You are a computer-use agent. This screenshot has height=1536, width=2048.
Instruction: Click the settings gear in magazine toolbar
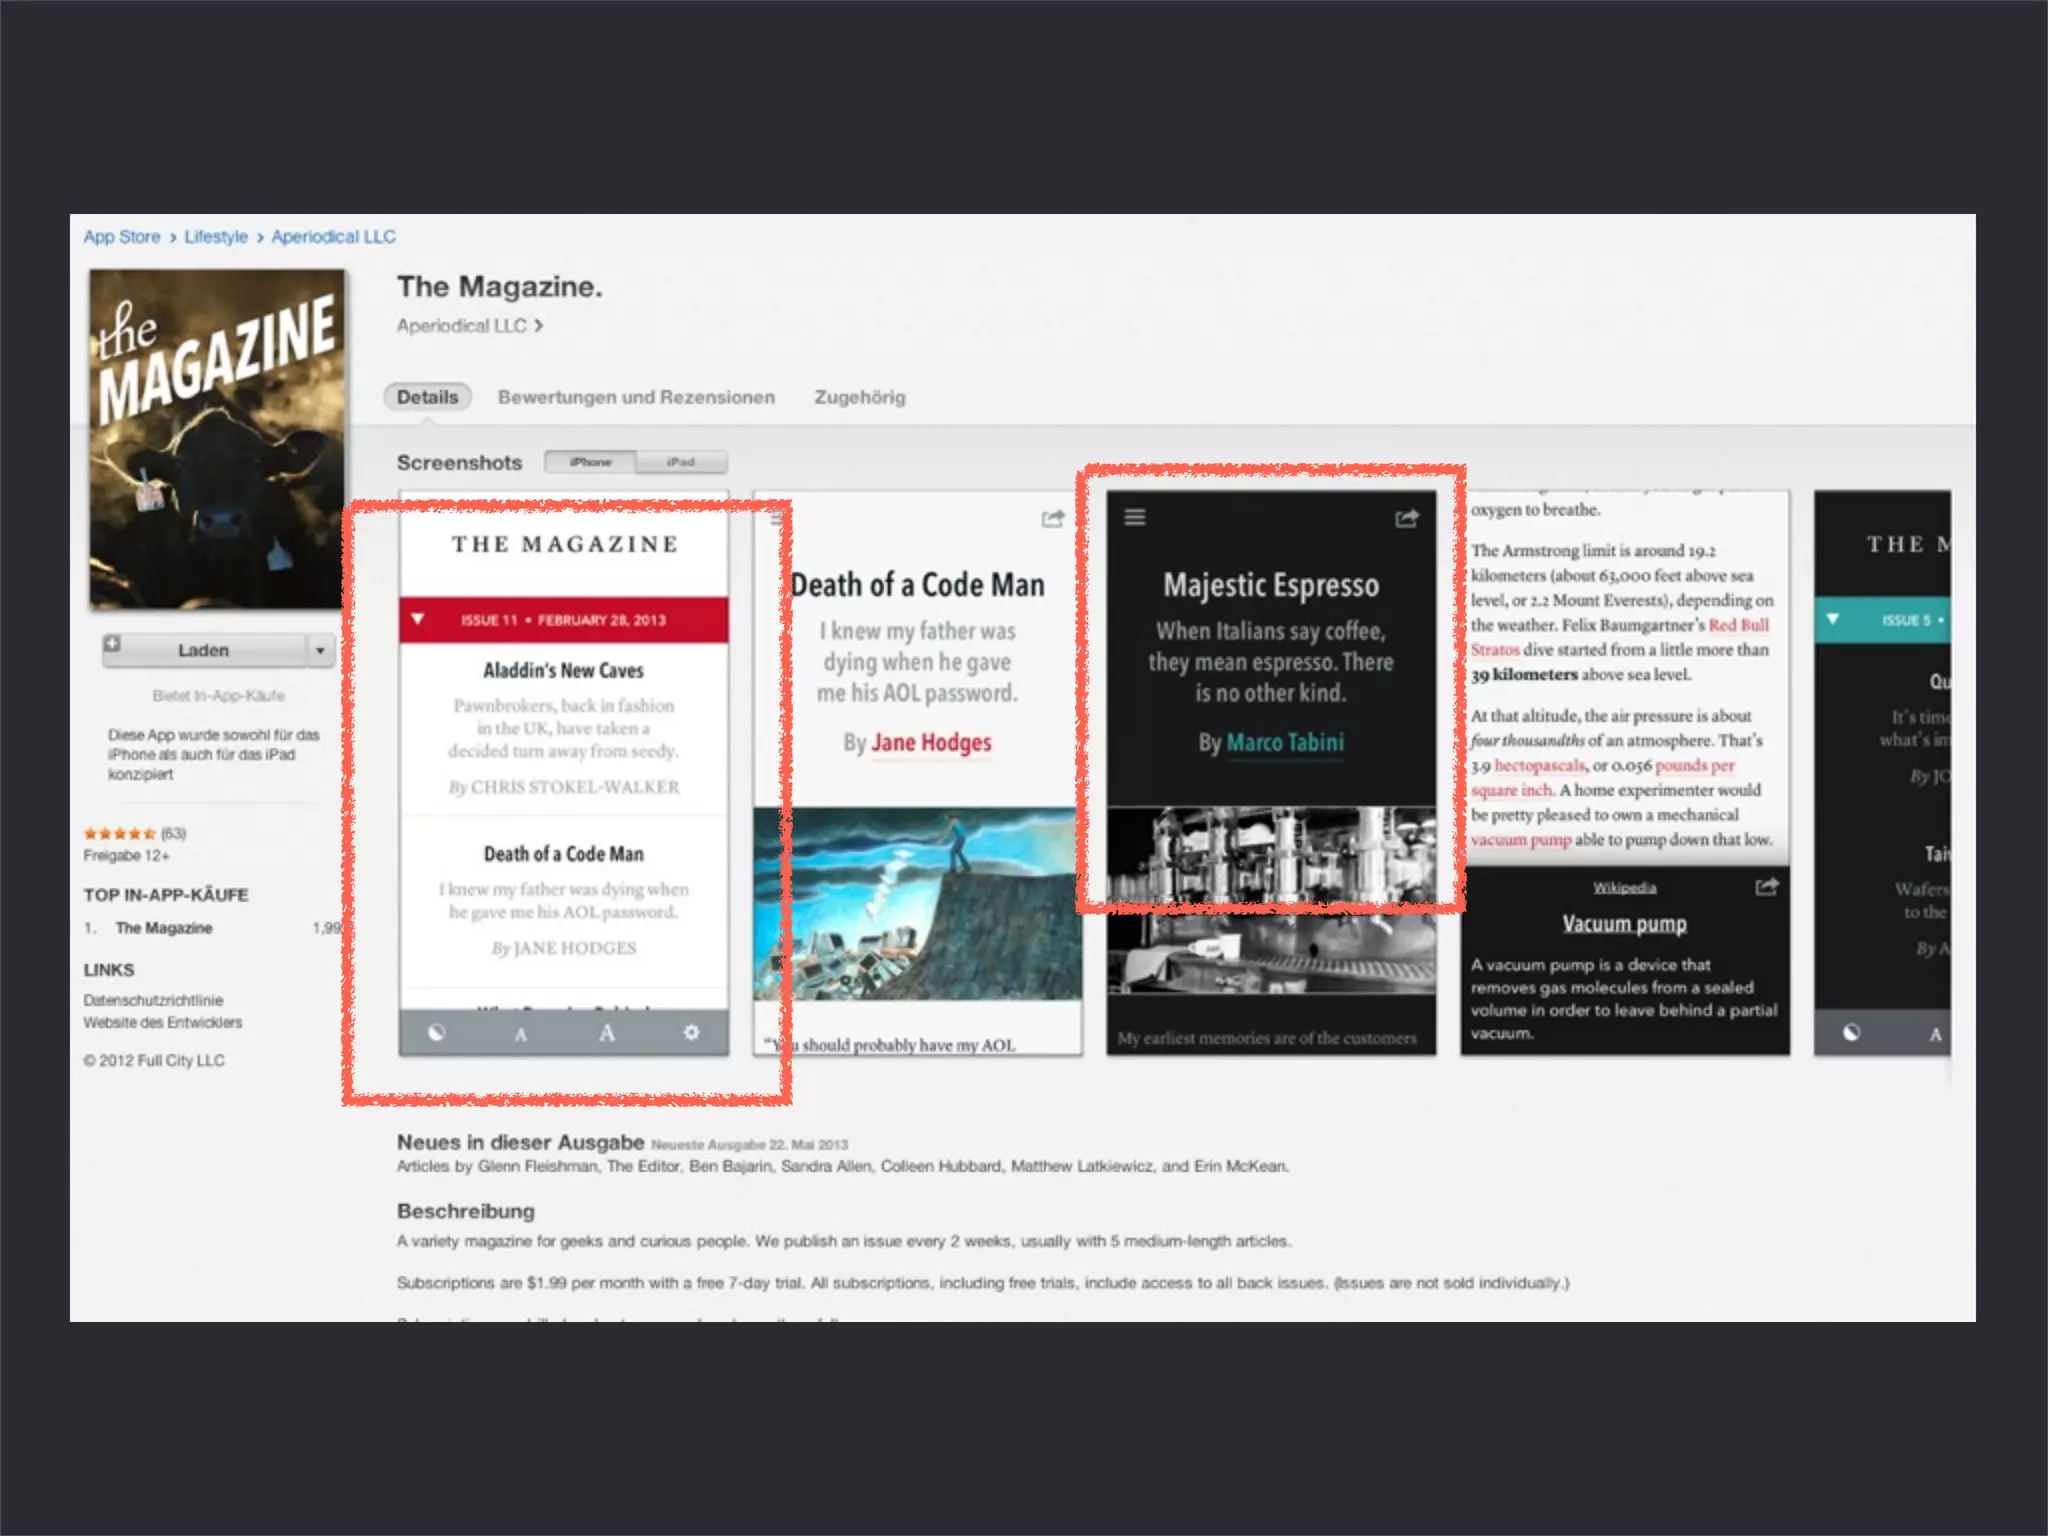click(691, 1032)
